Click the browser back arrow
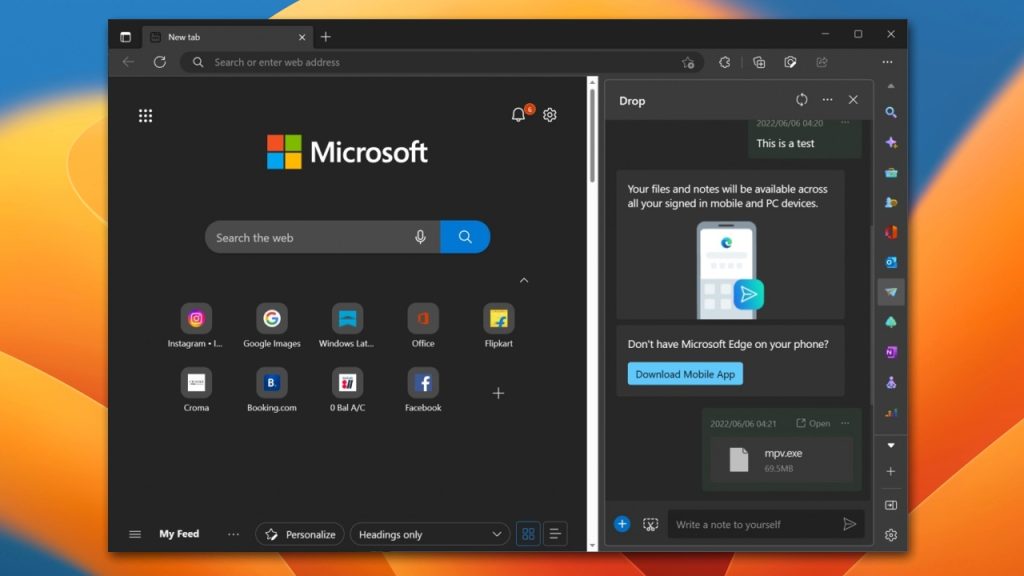1024x576 pixels. click(129, 62)
